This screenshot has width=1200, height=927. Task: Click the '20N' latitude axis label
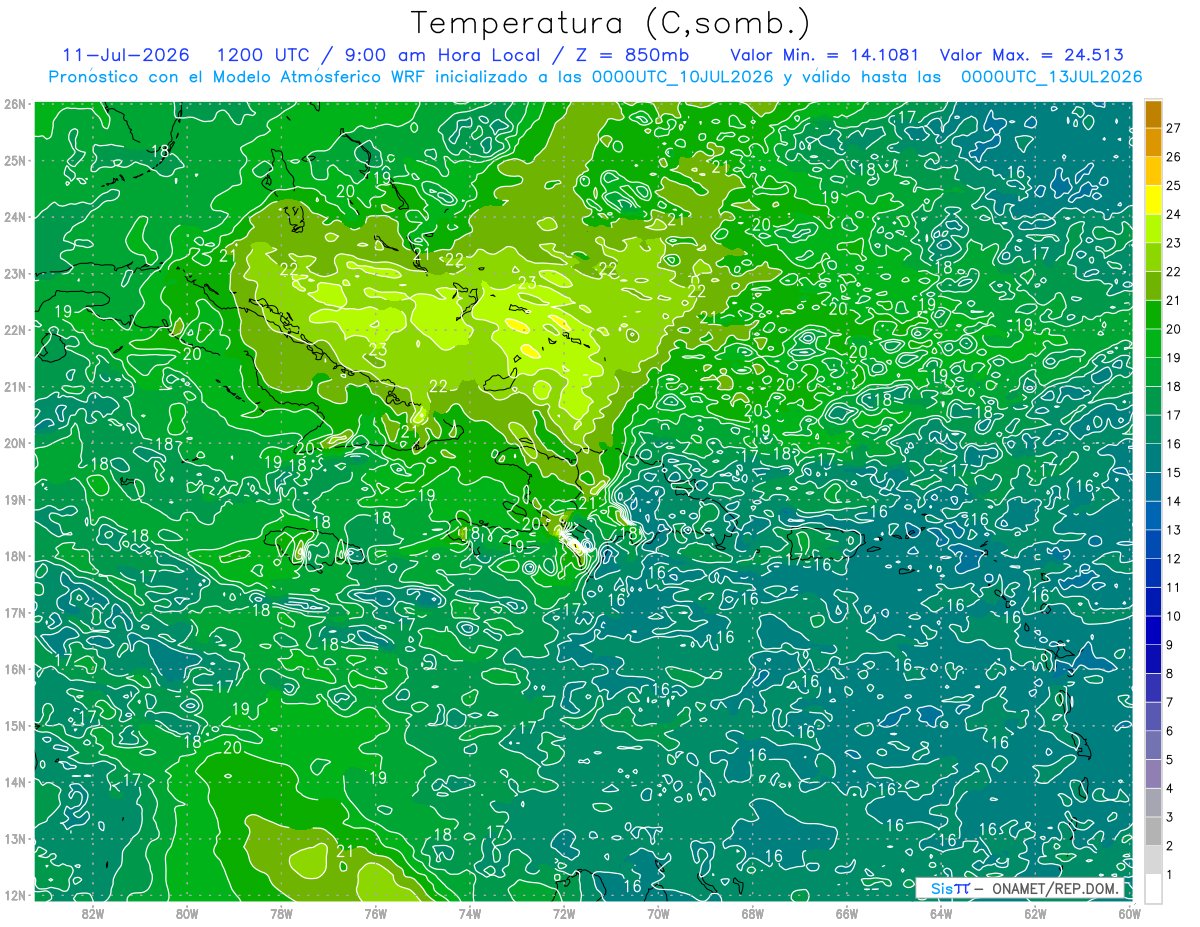[x=15, y=443]
